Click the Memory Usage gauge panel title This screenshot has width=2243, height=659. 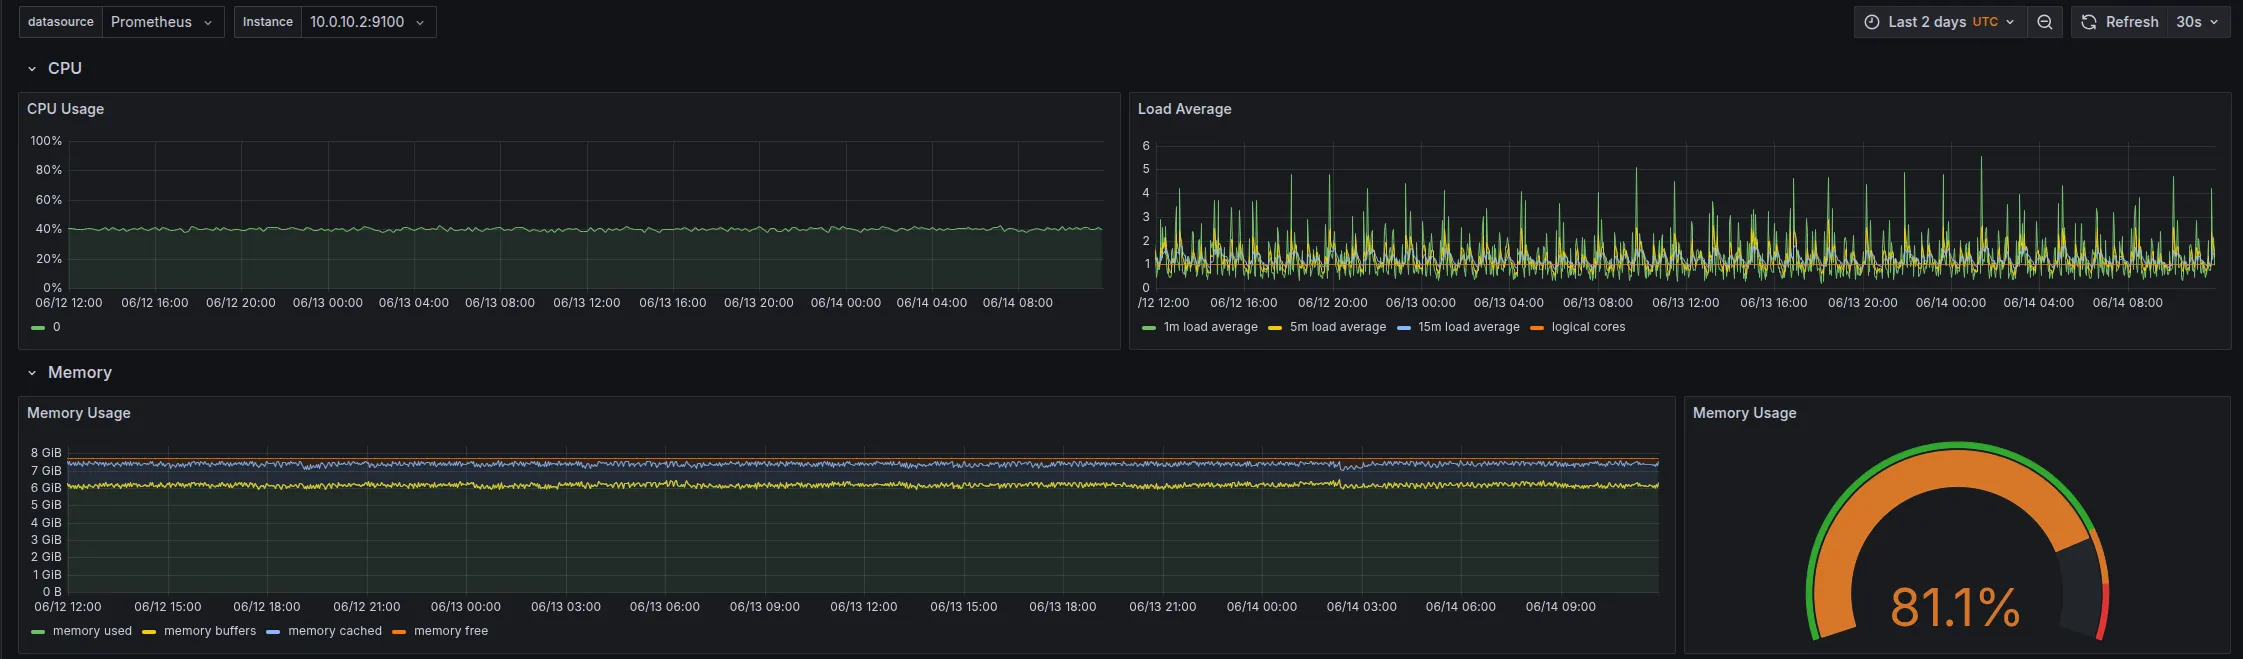(x=1744, y=413)
